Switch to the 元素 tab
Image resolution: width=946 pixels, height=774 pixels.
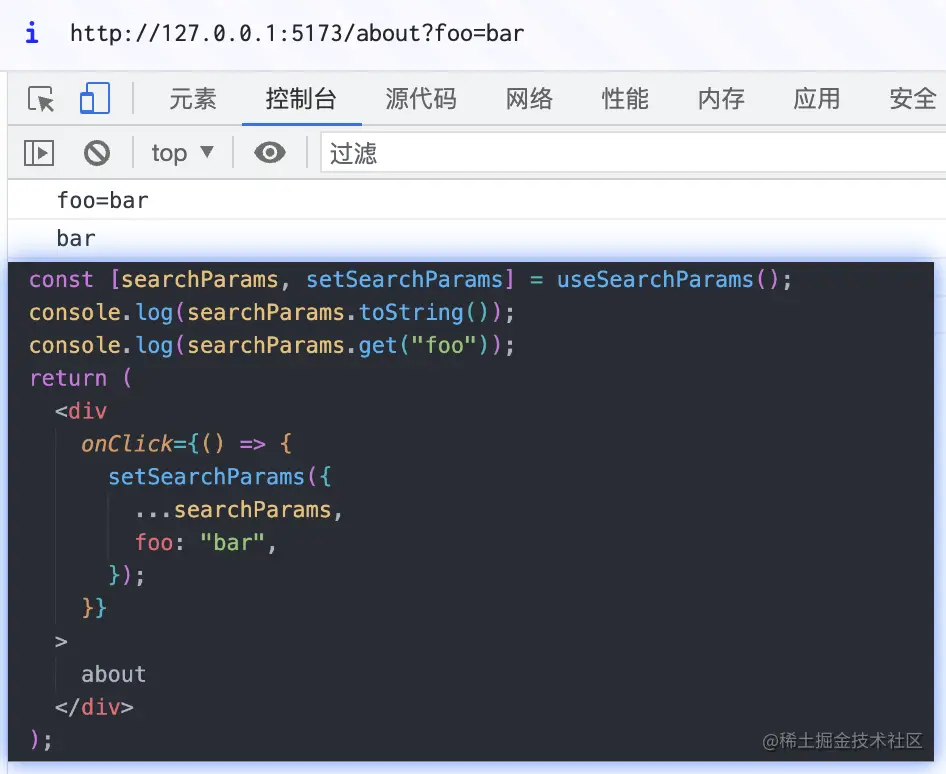coord(192,99)
